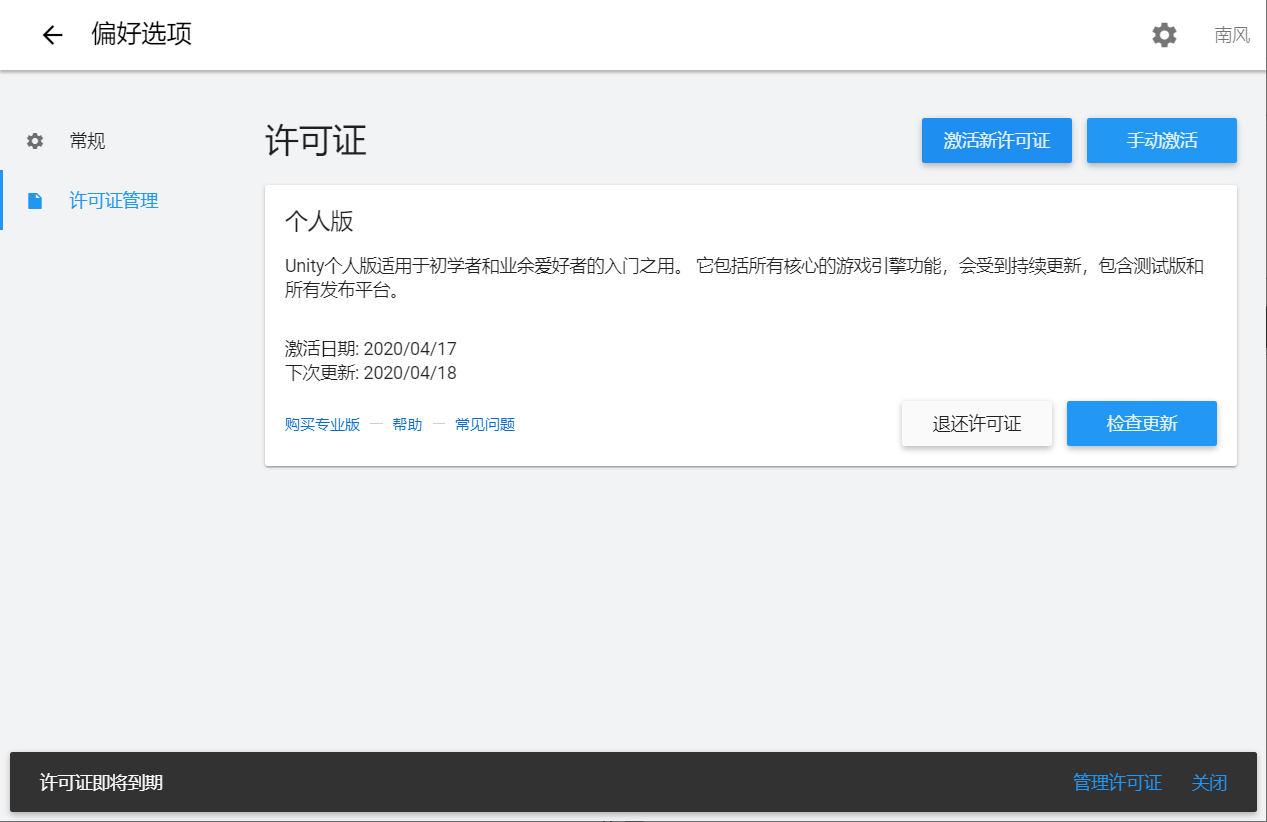The height and width of the screenshot is (822, 1267).
Task: Click 退还许可证 to return the license
Action: click(x=976, y=423)
